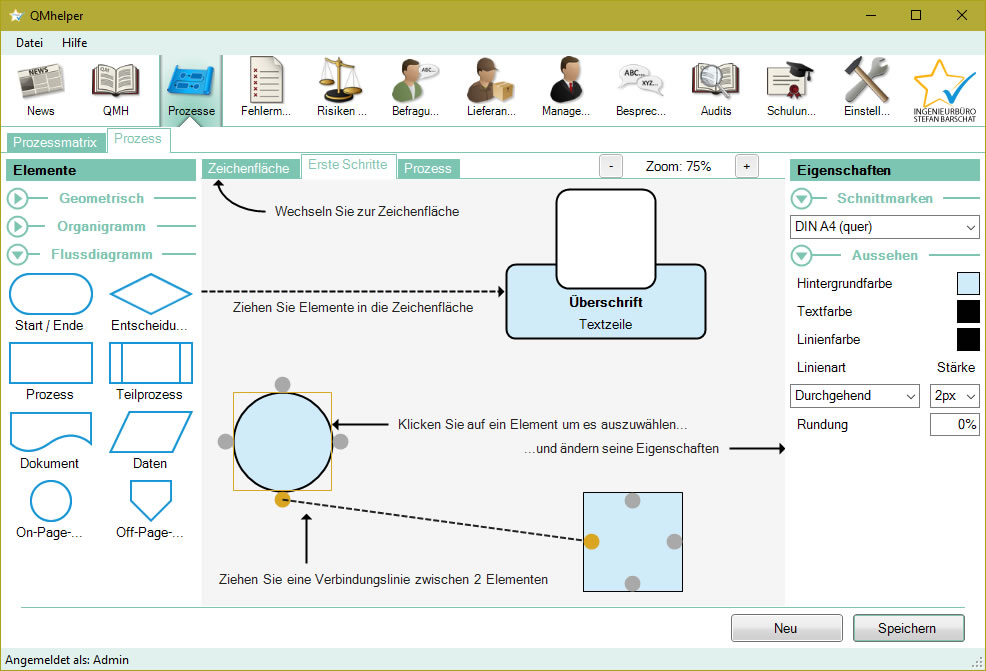Open the Datei menu

pyautogui.click(x=30, y=43)
